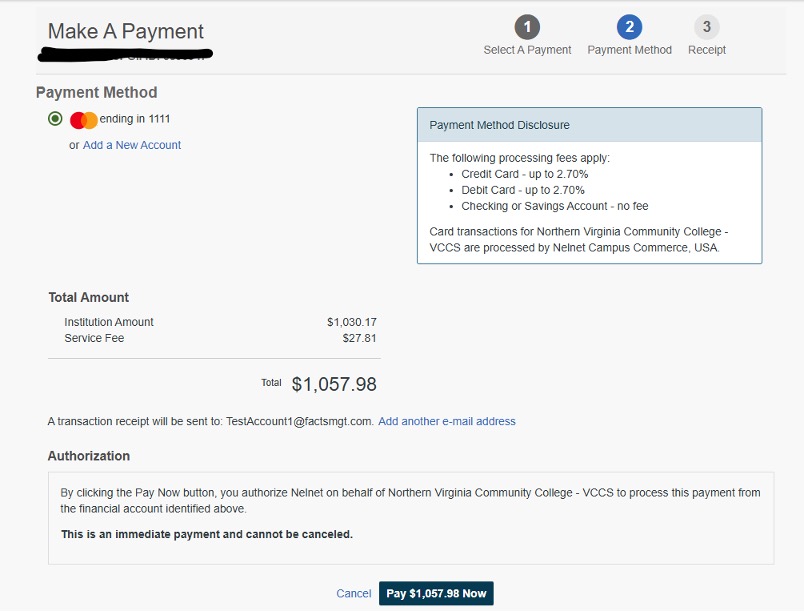This screenshot has width=804, height=612.
Task: Click the TestAccount1@factsmgt.com receipt email
Action: click(299, 421)
